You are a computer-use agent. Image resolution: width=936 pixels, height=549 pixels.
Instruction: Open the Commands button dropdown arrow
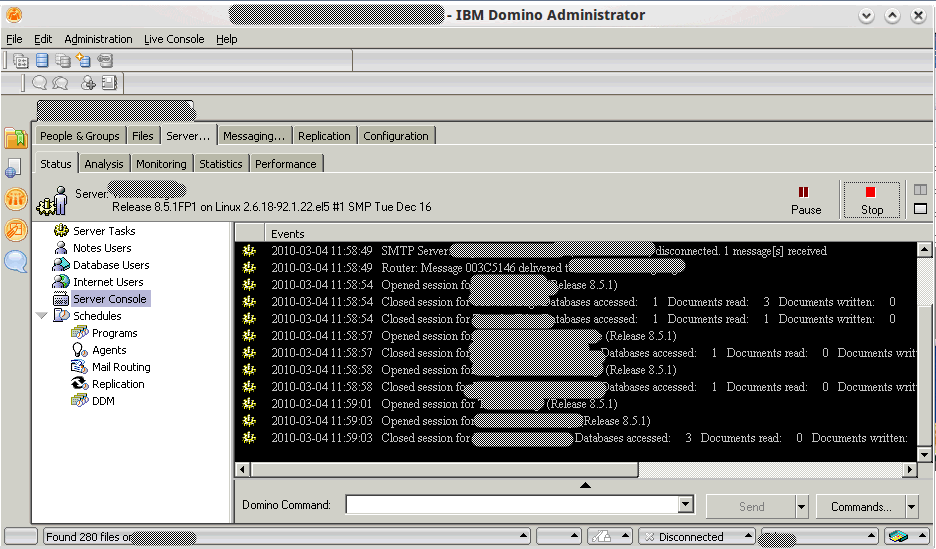(912, 507)
